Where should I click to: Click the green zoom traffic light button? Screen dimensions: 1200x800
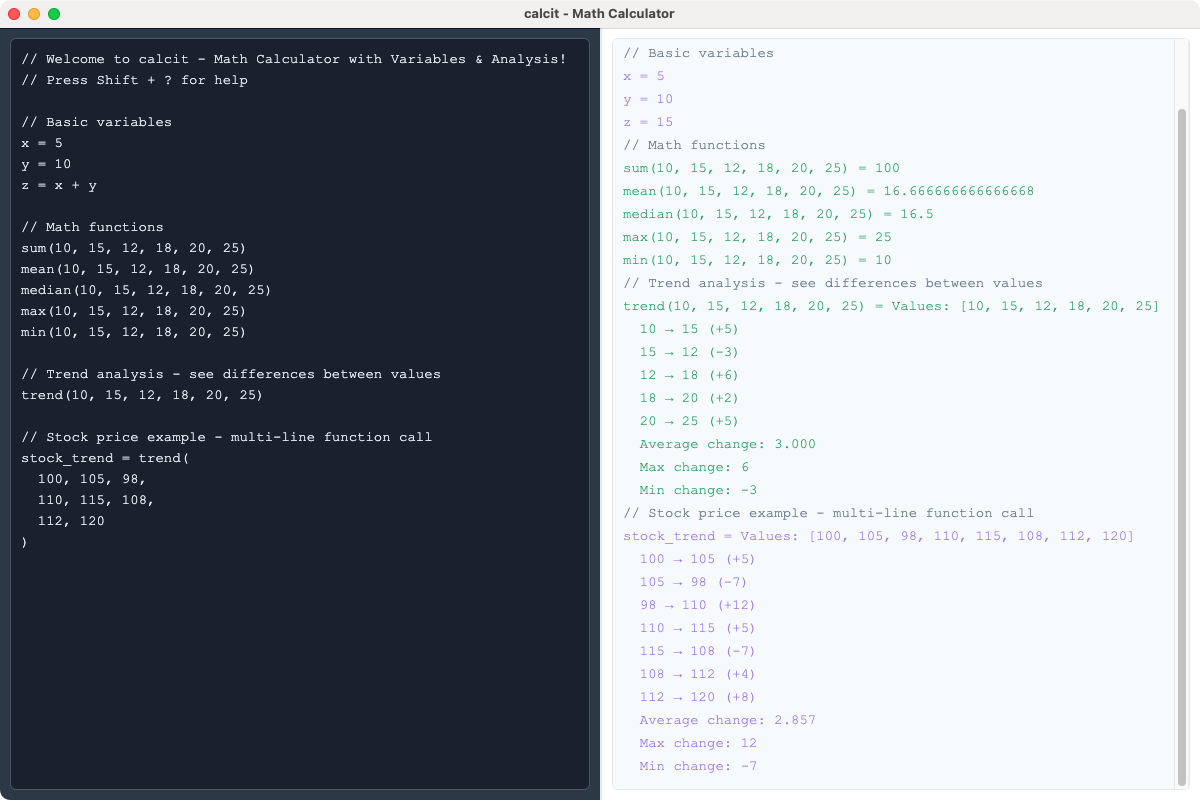click(54, 13)
